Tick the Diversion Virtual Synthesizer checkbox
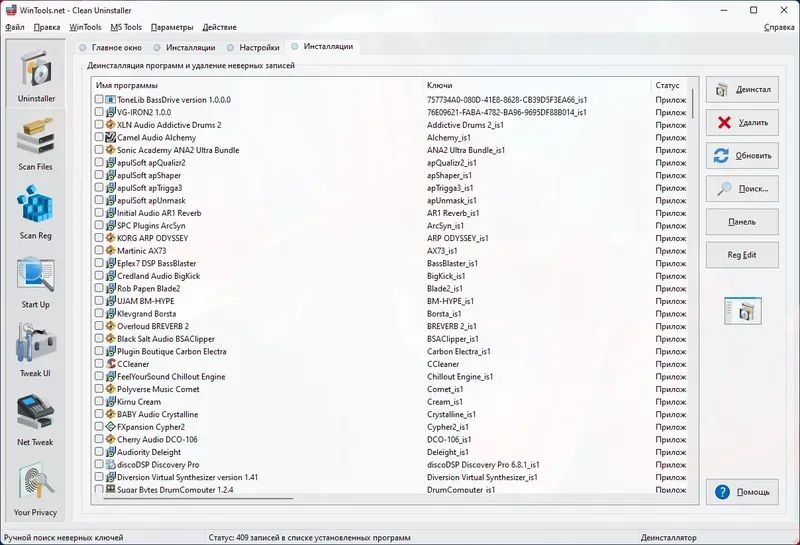 tap(99, 477)
